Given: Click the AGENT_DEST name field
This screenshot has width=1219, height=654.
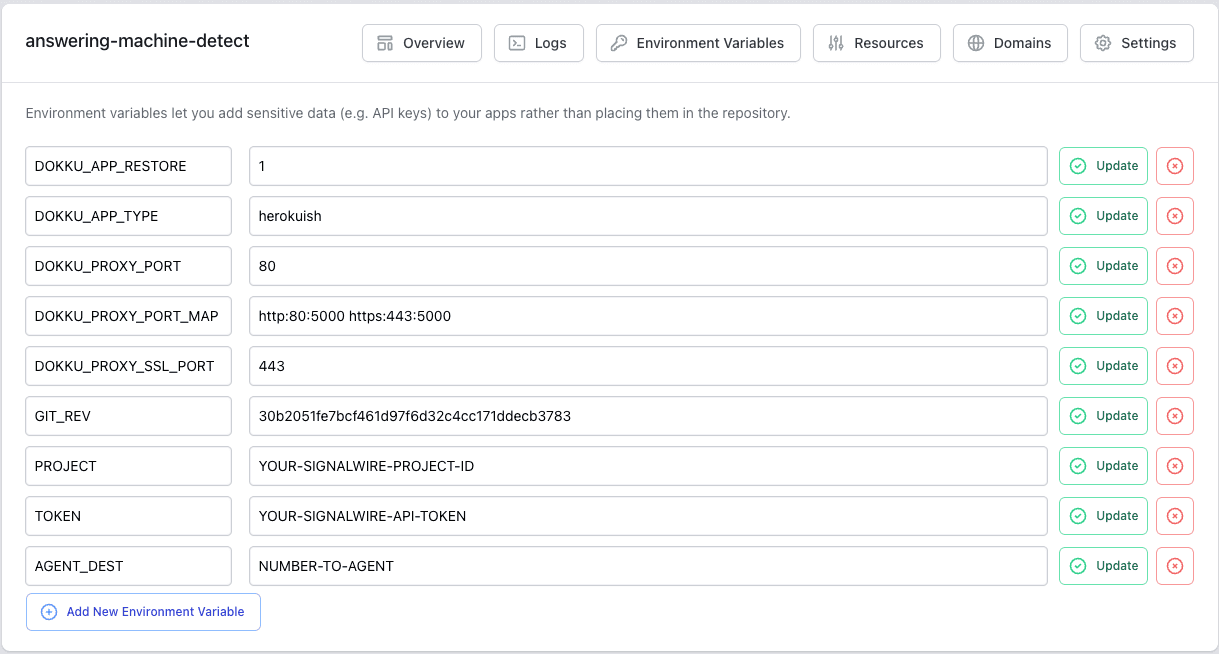Looking at the screenshot, I should [128, 566].
